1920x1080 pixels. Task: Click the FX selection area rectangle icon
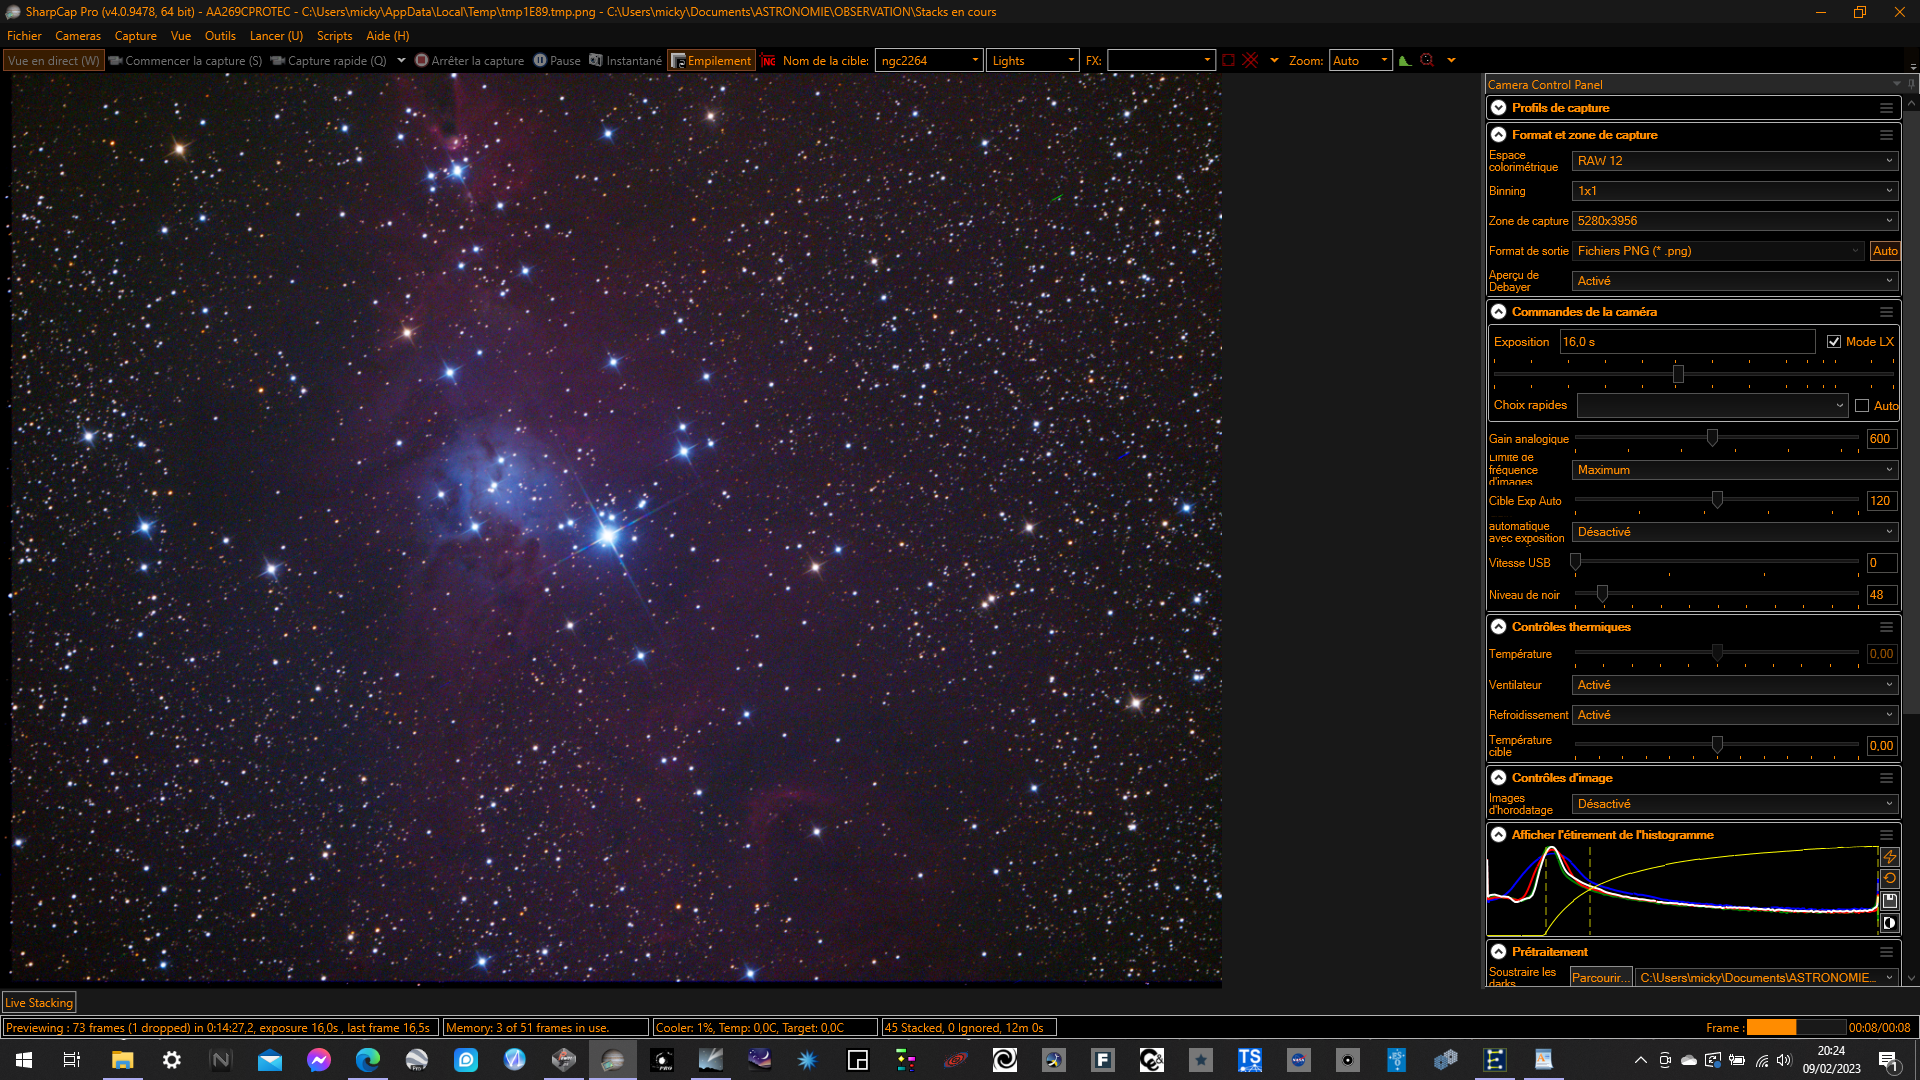pyautogui.click(x=1228, y=61)
